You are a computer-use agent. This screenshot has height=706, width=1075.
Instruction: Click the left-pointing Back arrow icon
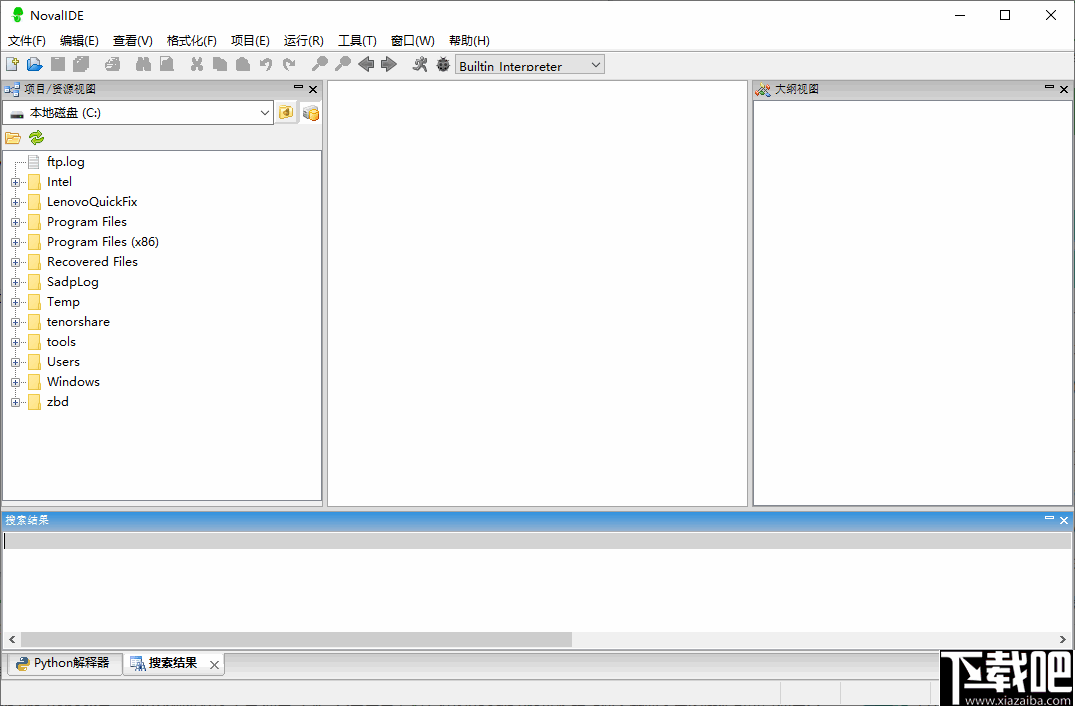[x=365, y=64]
